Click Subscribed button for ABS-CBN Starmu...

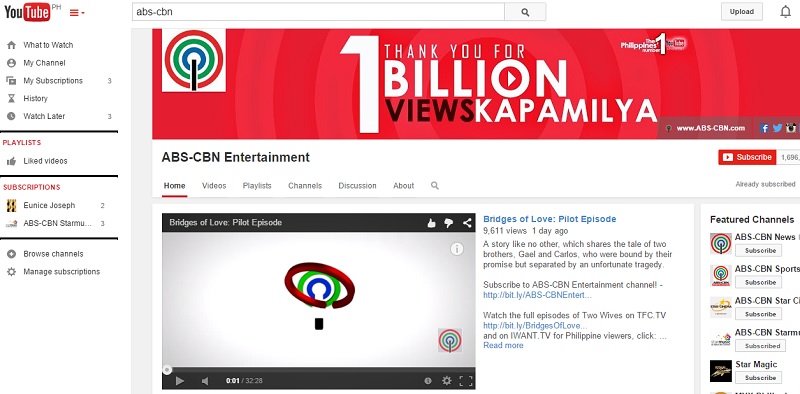pyautogui.click(x=760, y=346)
